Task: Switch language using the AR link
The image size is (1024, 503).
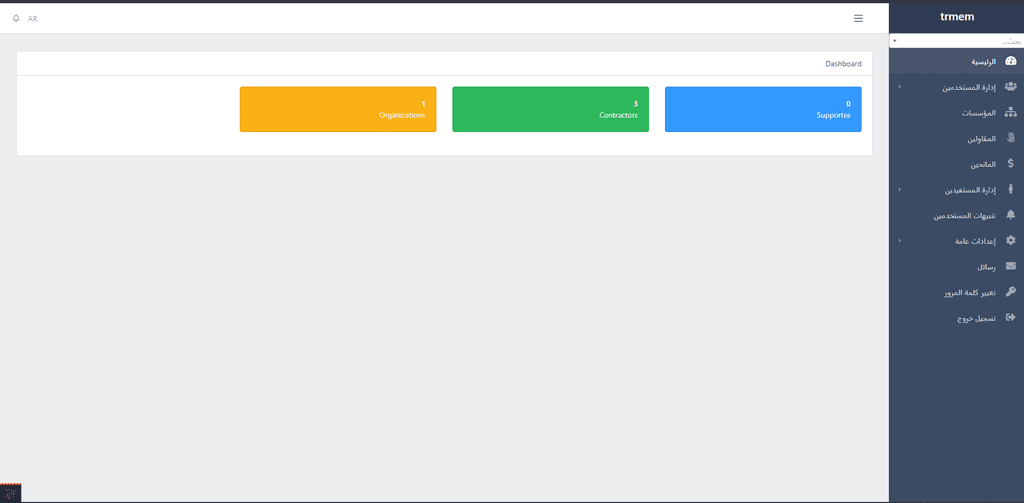Action: click(33, 19)
